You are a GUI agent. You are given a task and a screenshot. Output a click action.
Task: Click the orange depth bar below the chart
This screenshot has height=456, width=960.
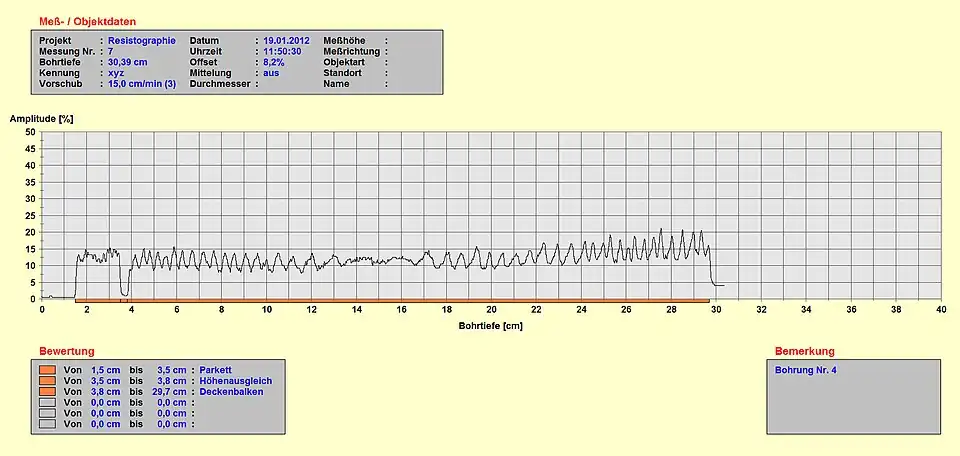coord(390,300)
